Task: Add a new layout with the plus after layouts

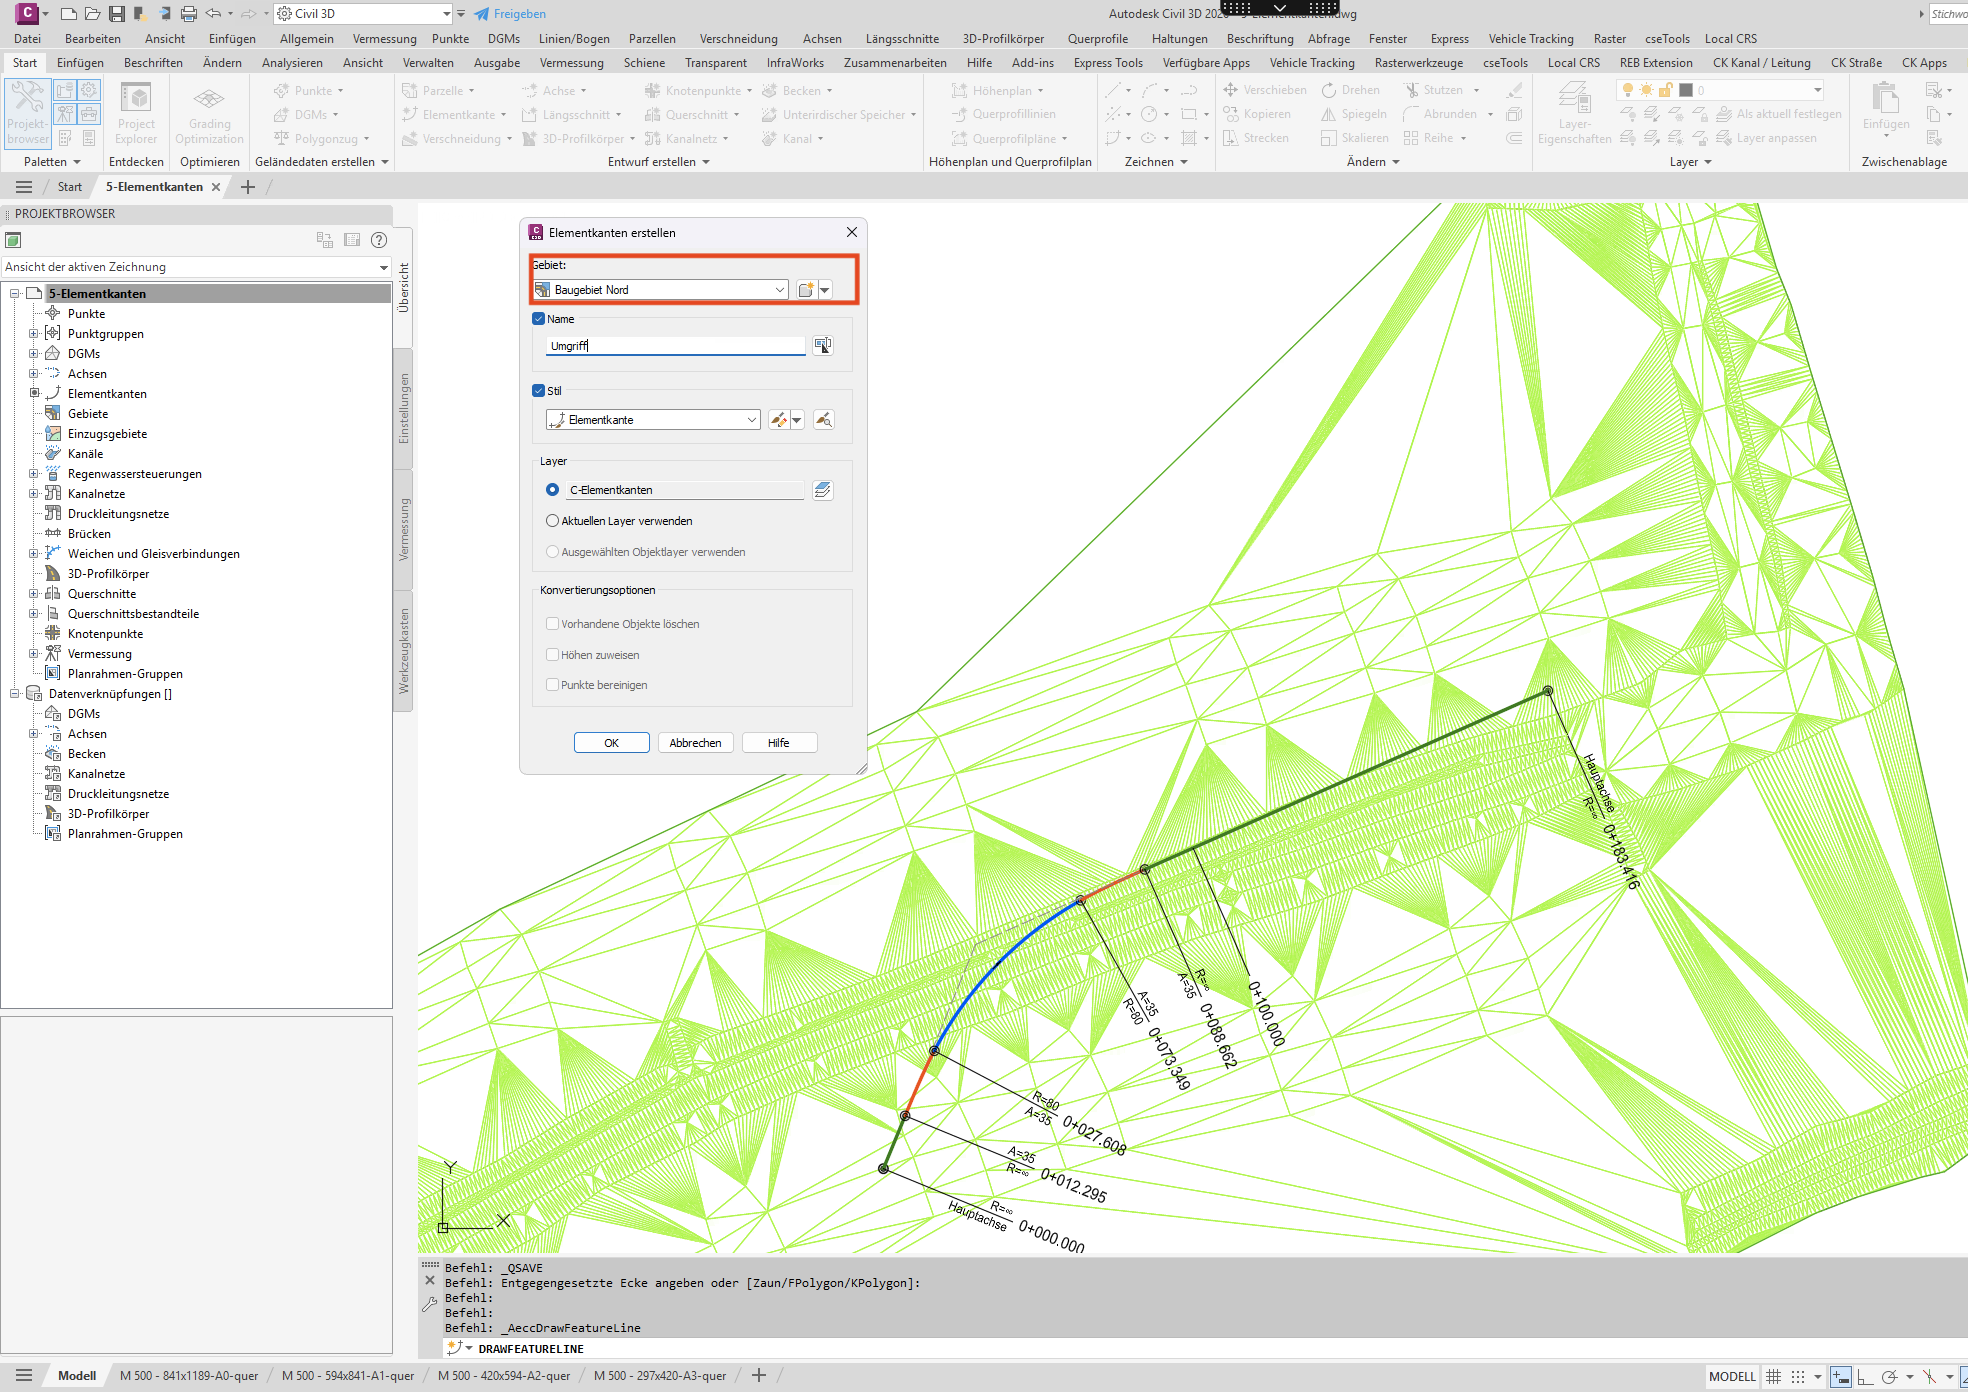Action: tap(759, 1375)
